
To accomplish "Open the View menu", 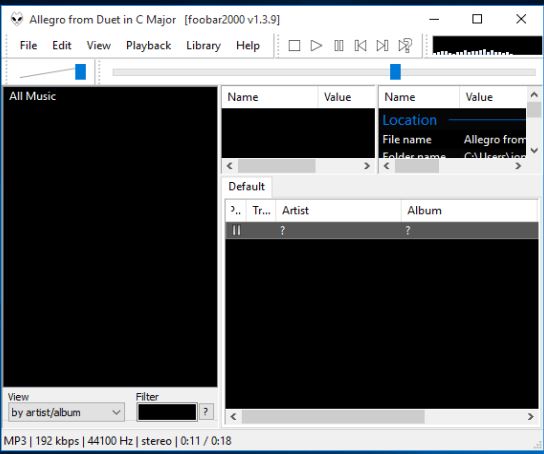I will click(x=99, y=45).
